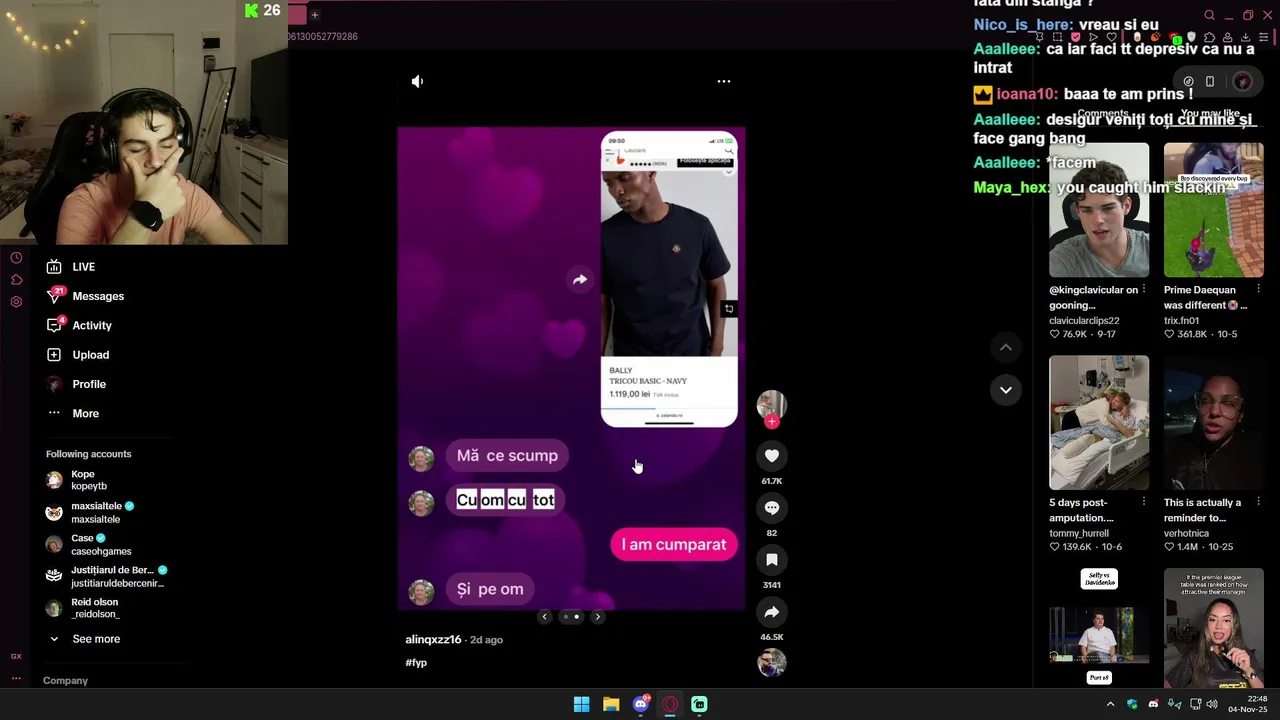Screen dimensions: 1280x720
Task: Open the sidebar three-dot setup menu
Action: coord(16,679)
